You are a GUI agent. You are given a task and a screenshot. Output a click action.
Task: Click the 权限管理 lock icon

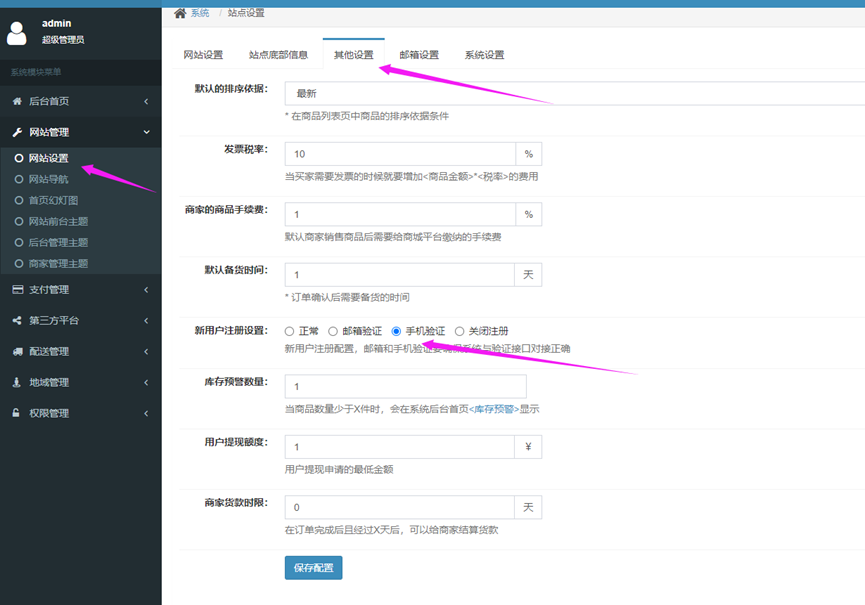point(17,413)
